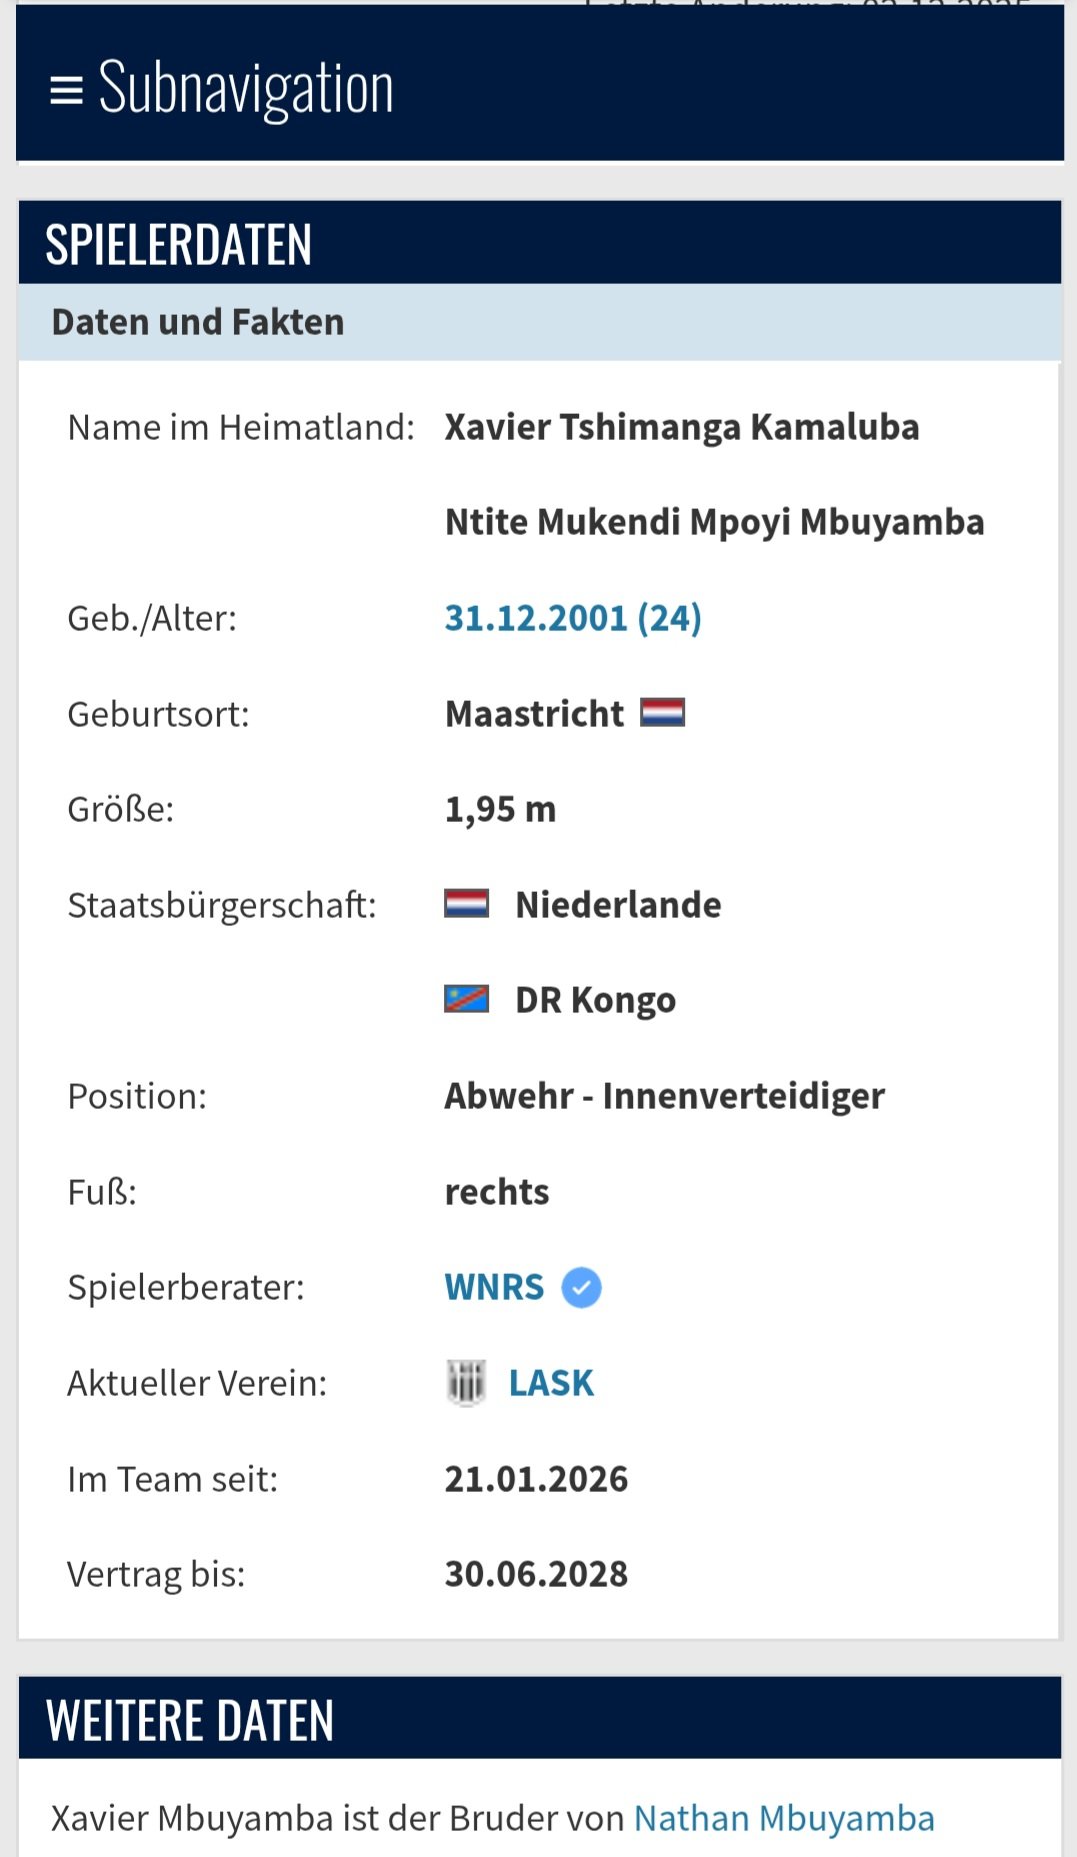The image size is (1077, 1857).
Task: Click the DR Kongo flag icon
Action: click(467, 999)
